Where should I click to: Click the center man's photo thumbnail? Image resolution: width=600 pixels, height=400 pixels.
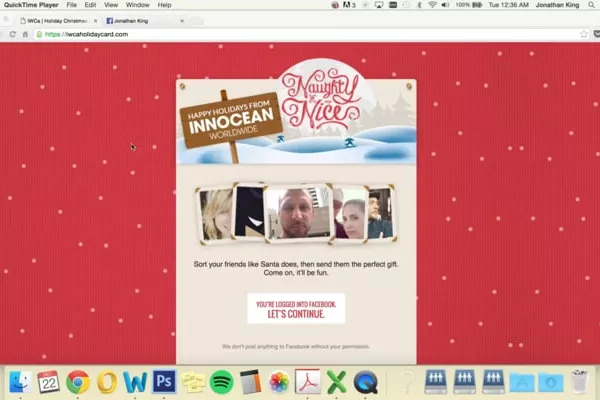pos(298,213)
